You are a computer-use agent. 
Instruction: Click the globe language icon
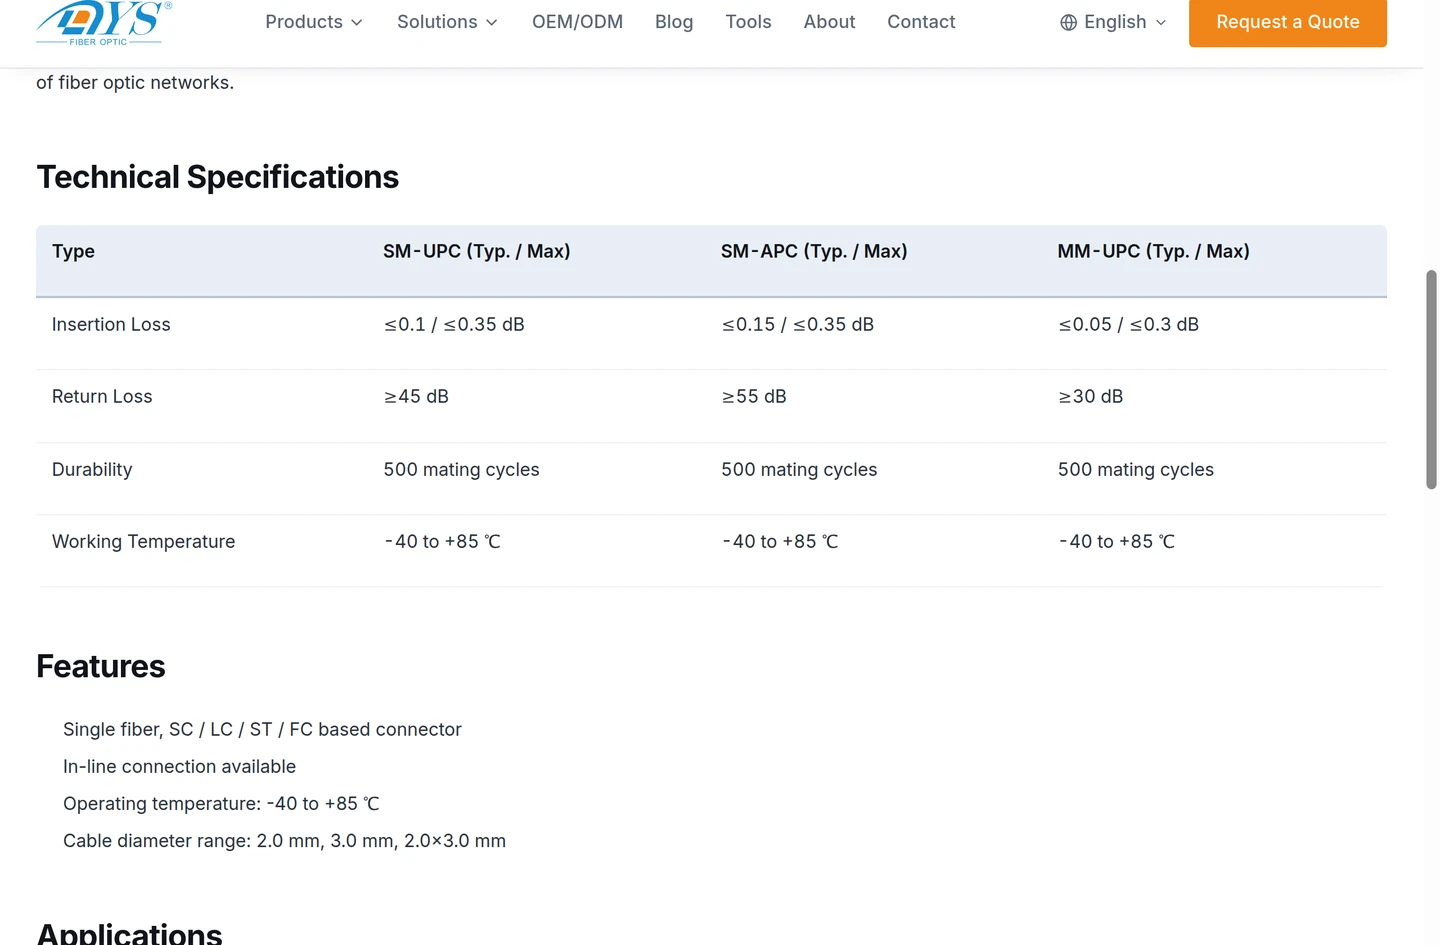click(x=1068, y=22)
